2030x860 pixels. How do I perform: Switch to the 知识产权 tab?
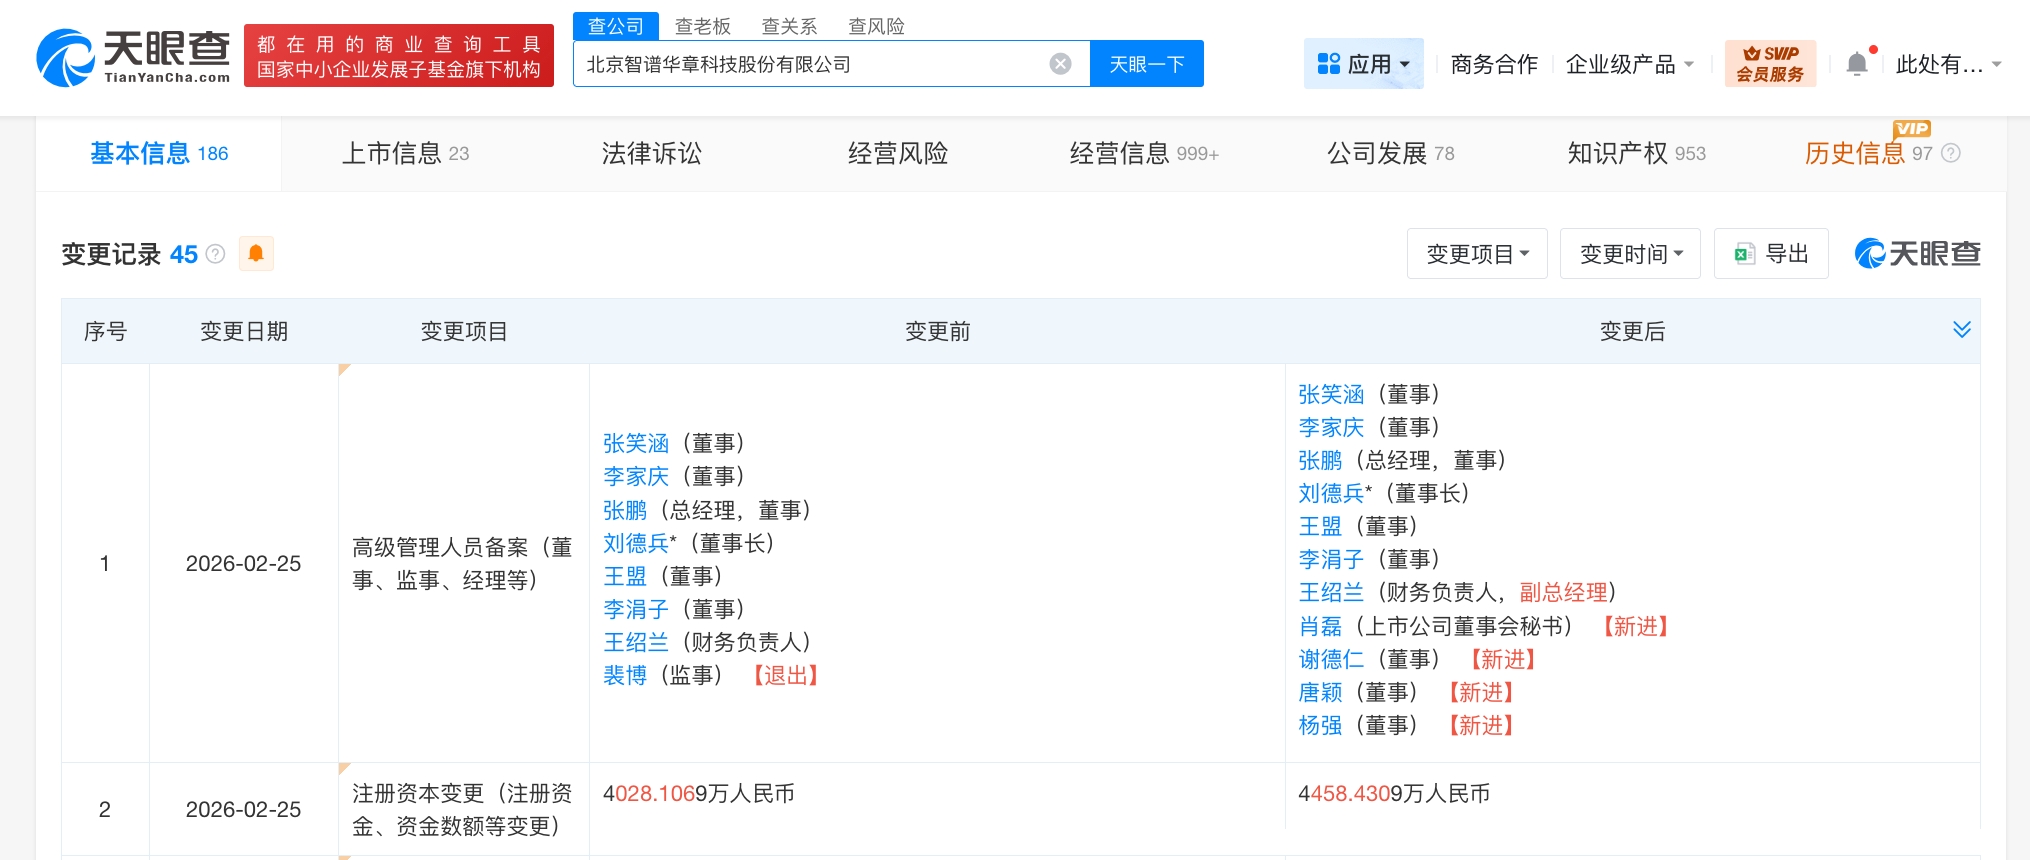1636,153
